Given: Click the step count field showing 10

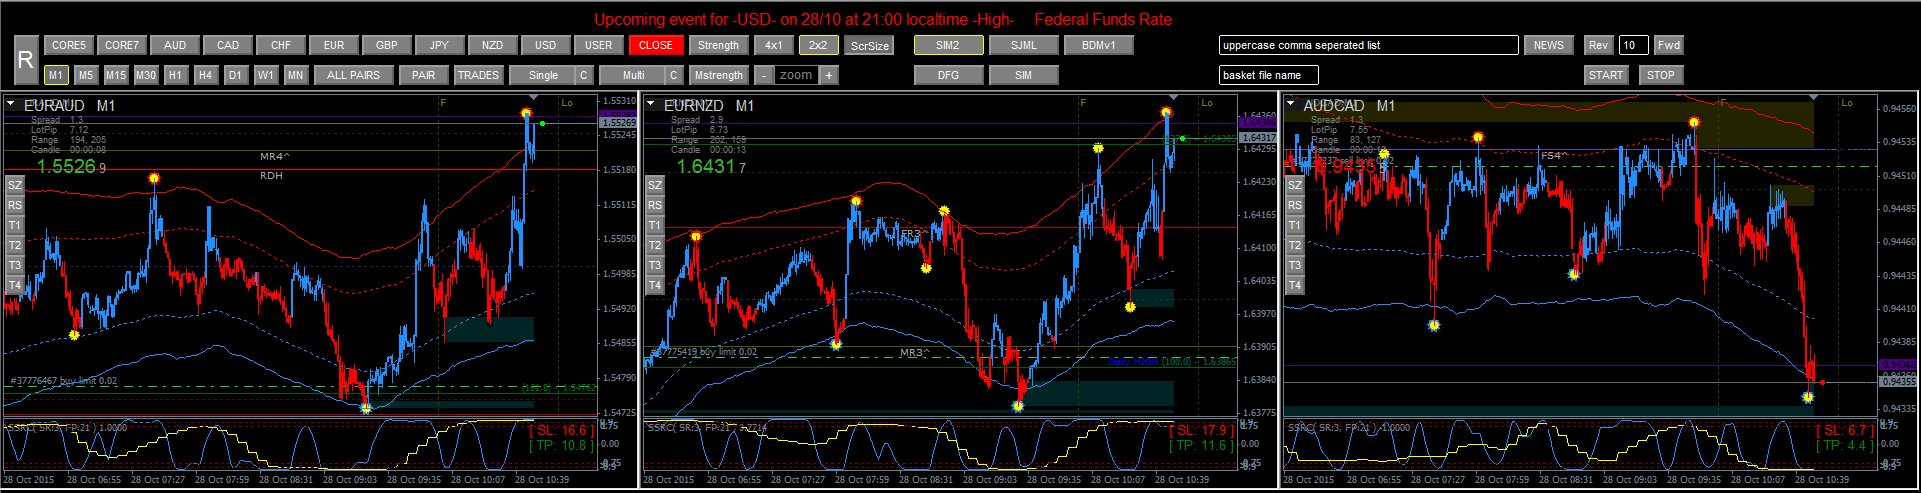Looking at the screenshot, I should (1633, 45).
